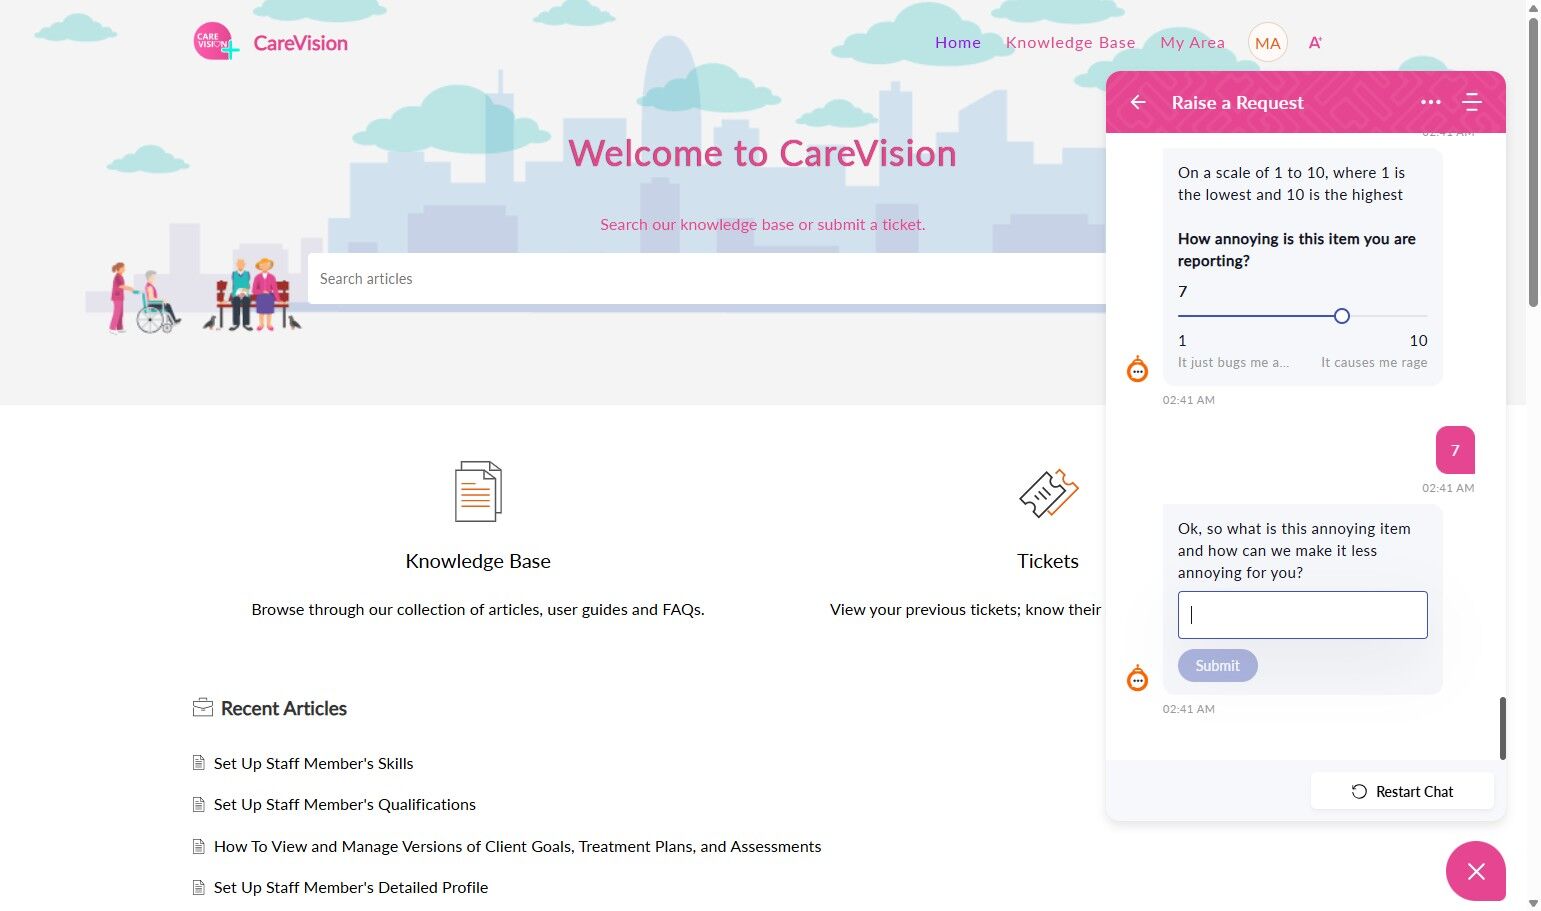Click the Recent Articles heading
The width and height of the screenshot is (1541, 911).
284,708
